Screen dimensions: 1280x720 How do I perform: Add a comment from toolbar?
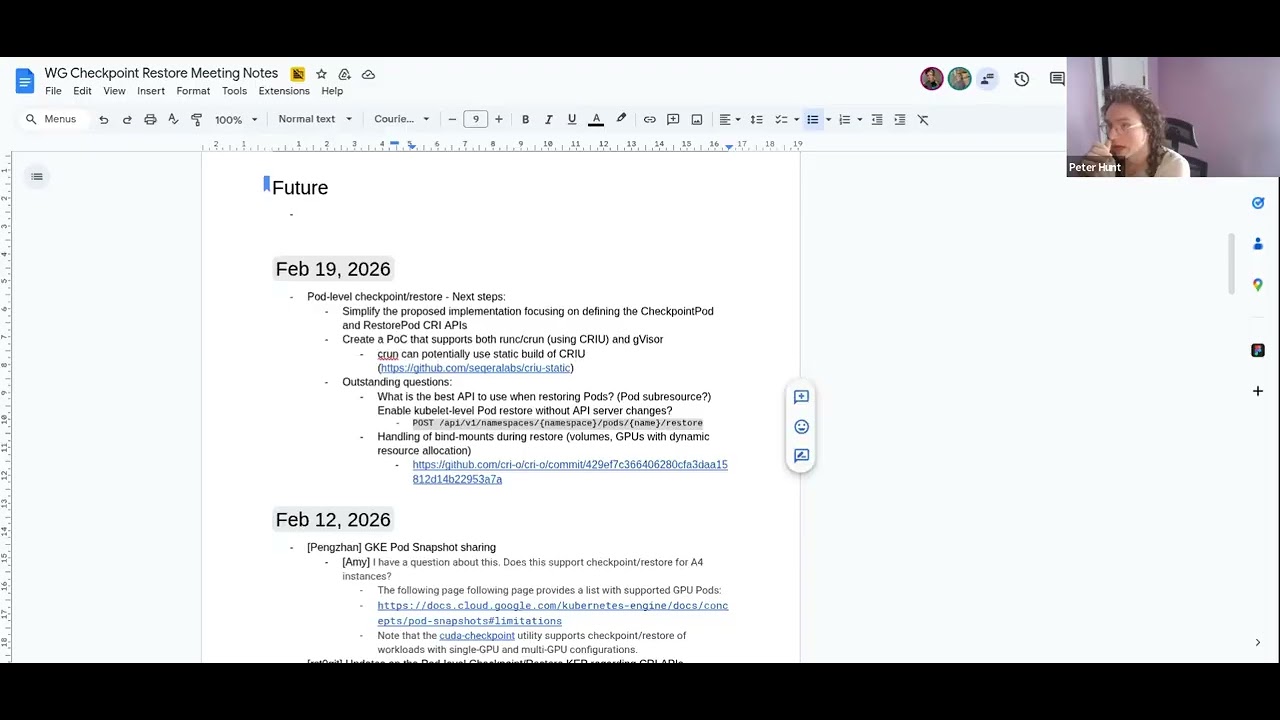673,119
